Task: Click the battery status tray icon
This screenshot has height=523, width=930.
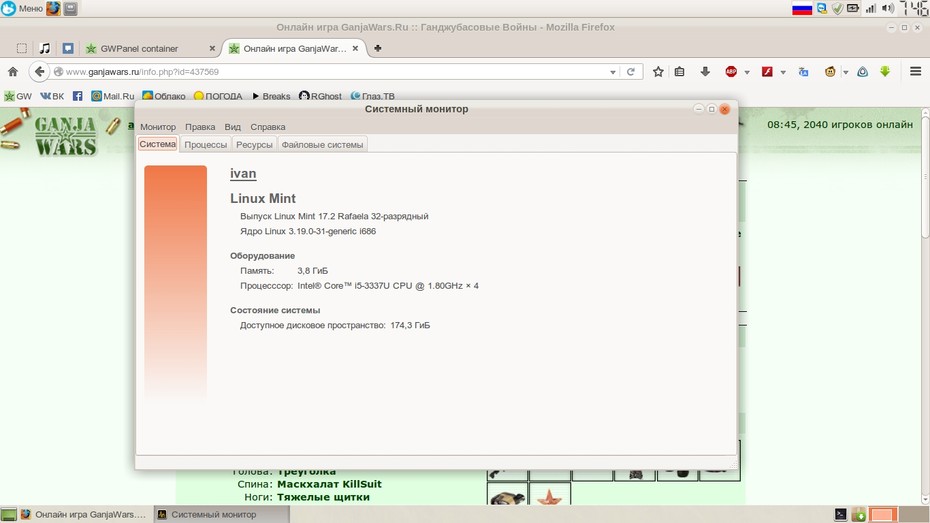Action: point(852,8)
